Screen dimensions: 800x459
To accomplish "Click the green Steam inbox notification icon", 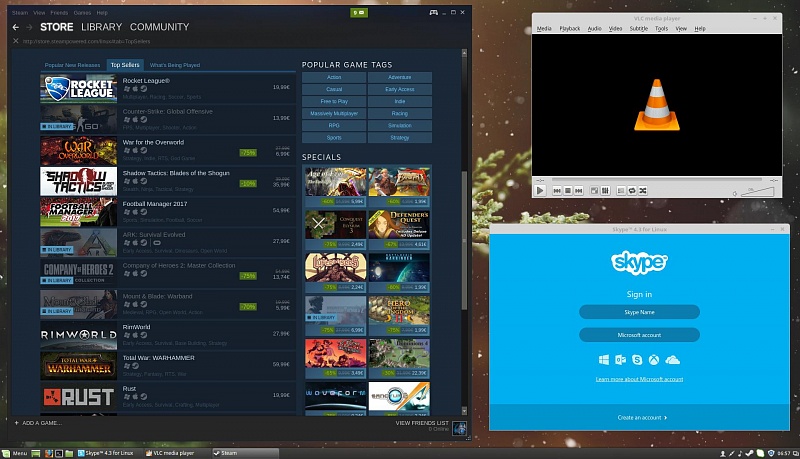I will point(359,12).
